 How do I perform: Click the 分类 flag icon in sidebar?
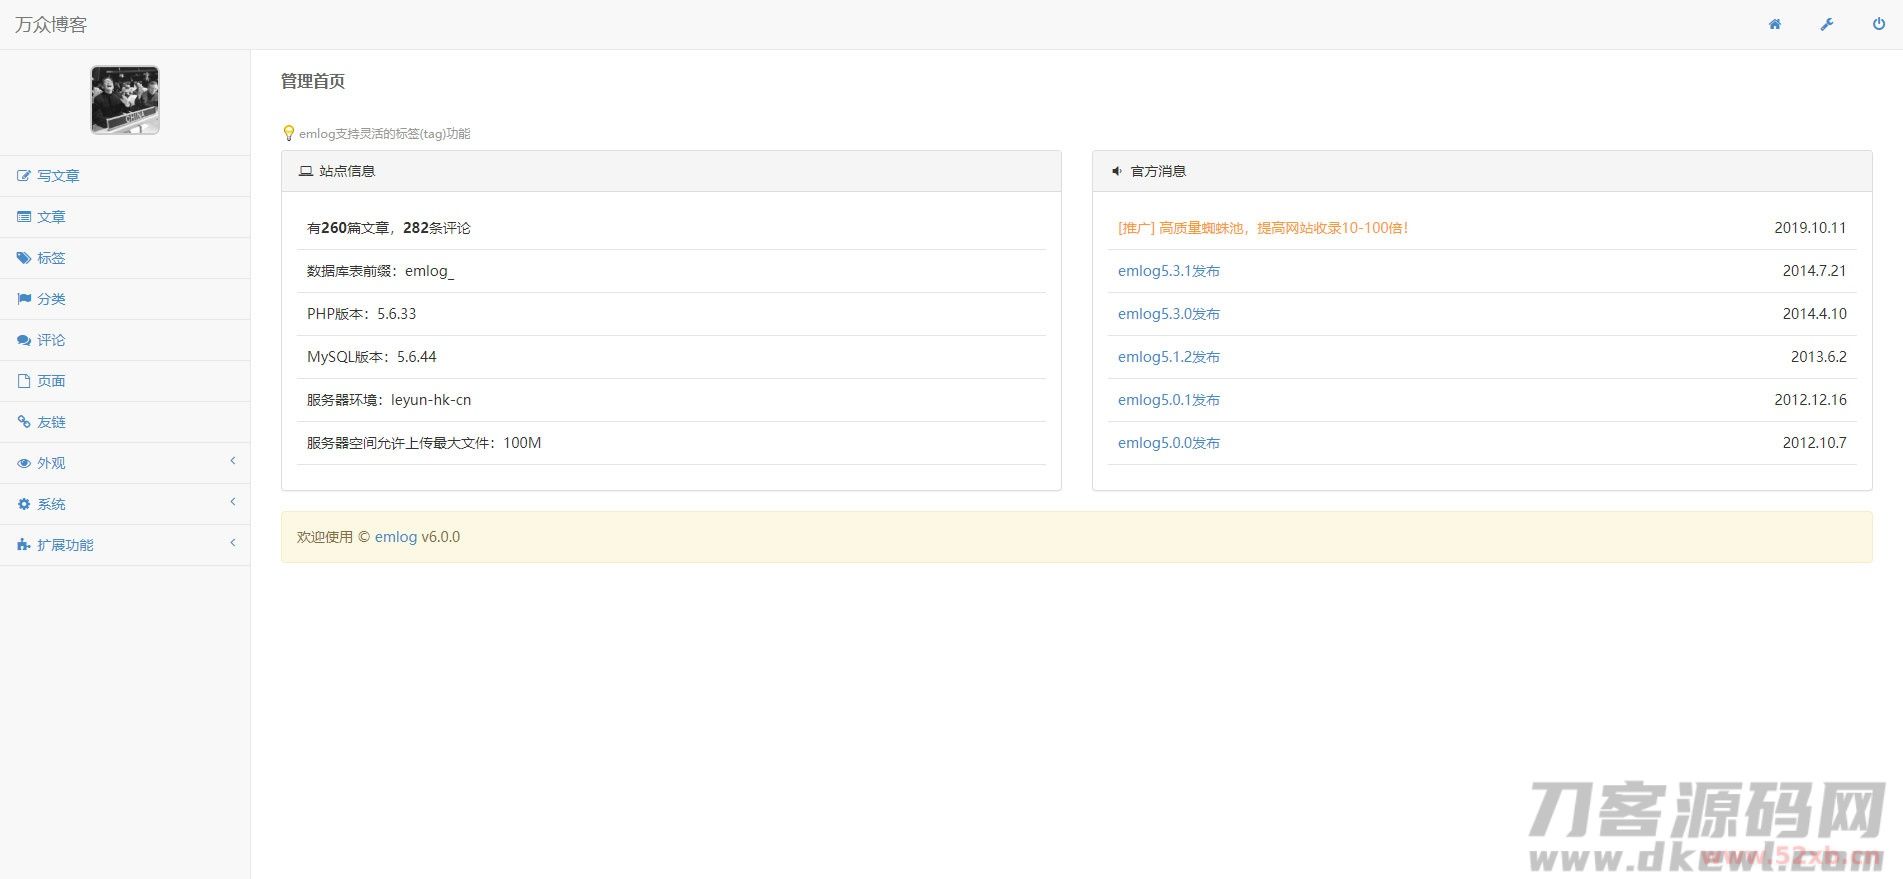tap(24, 299)
